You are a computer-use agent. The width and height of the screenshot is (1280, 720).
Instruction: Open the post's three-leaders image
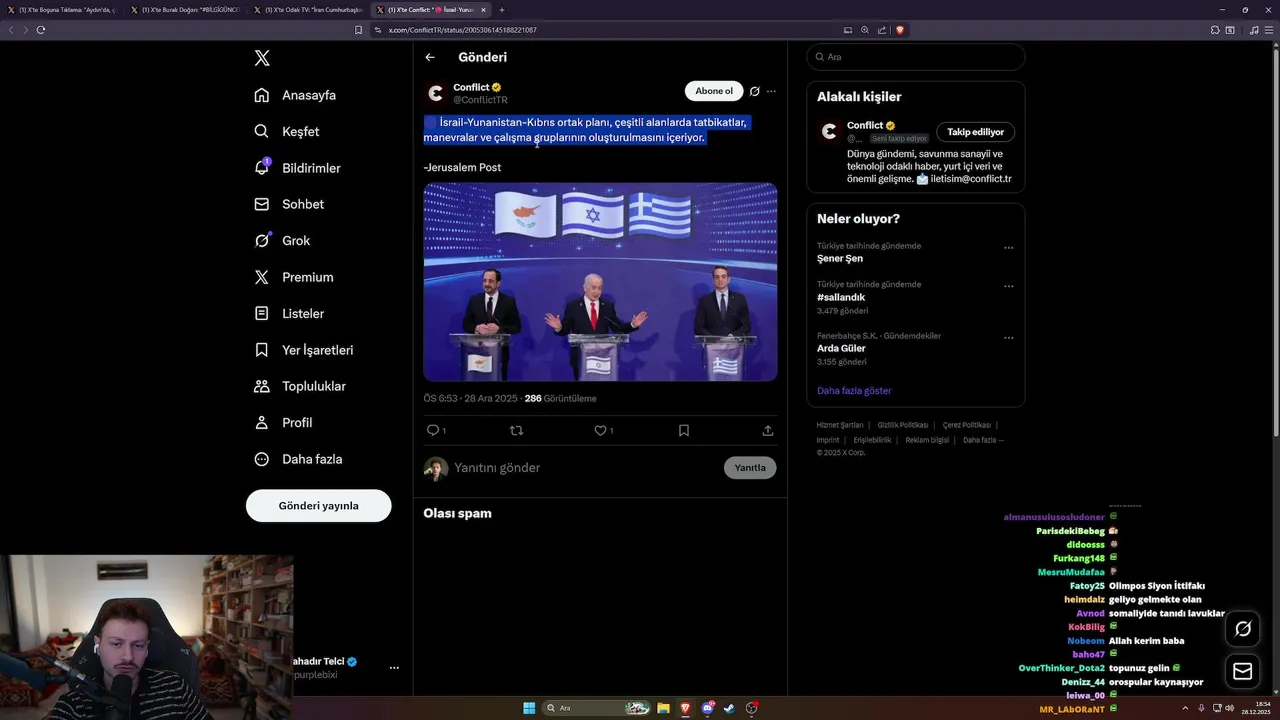600,282
